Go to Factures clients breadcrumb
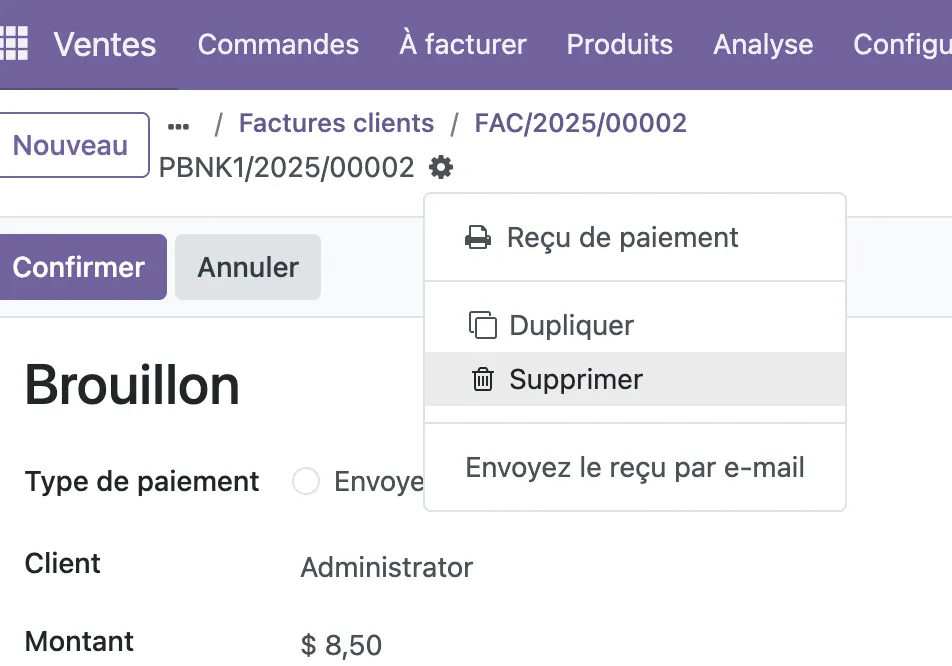Image resolution: width=952 pixels, height=666 pixels. [x=336, y=123]
